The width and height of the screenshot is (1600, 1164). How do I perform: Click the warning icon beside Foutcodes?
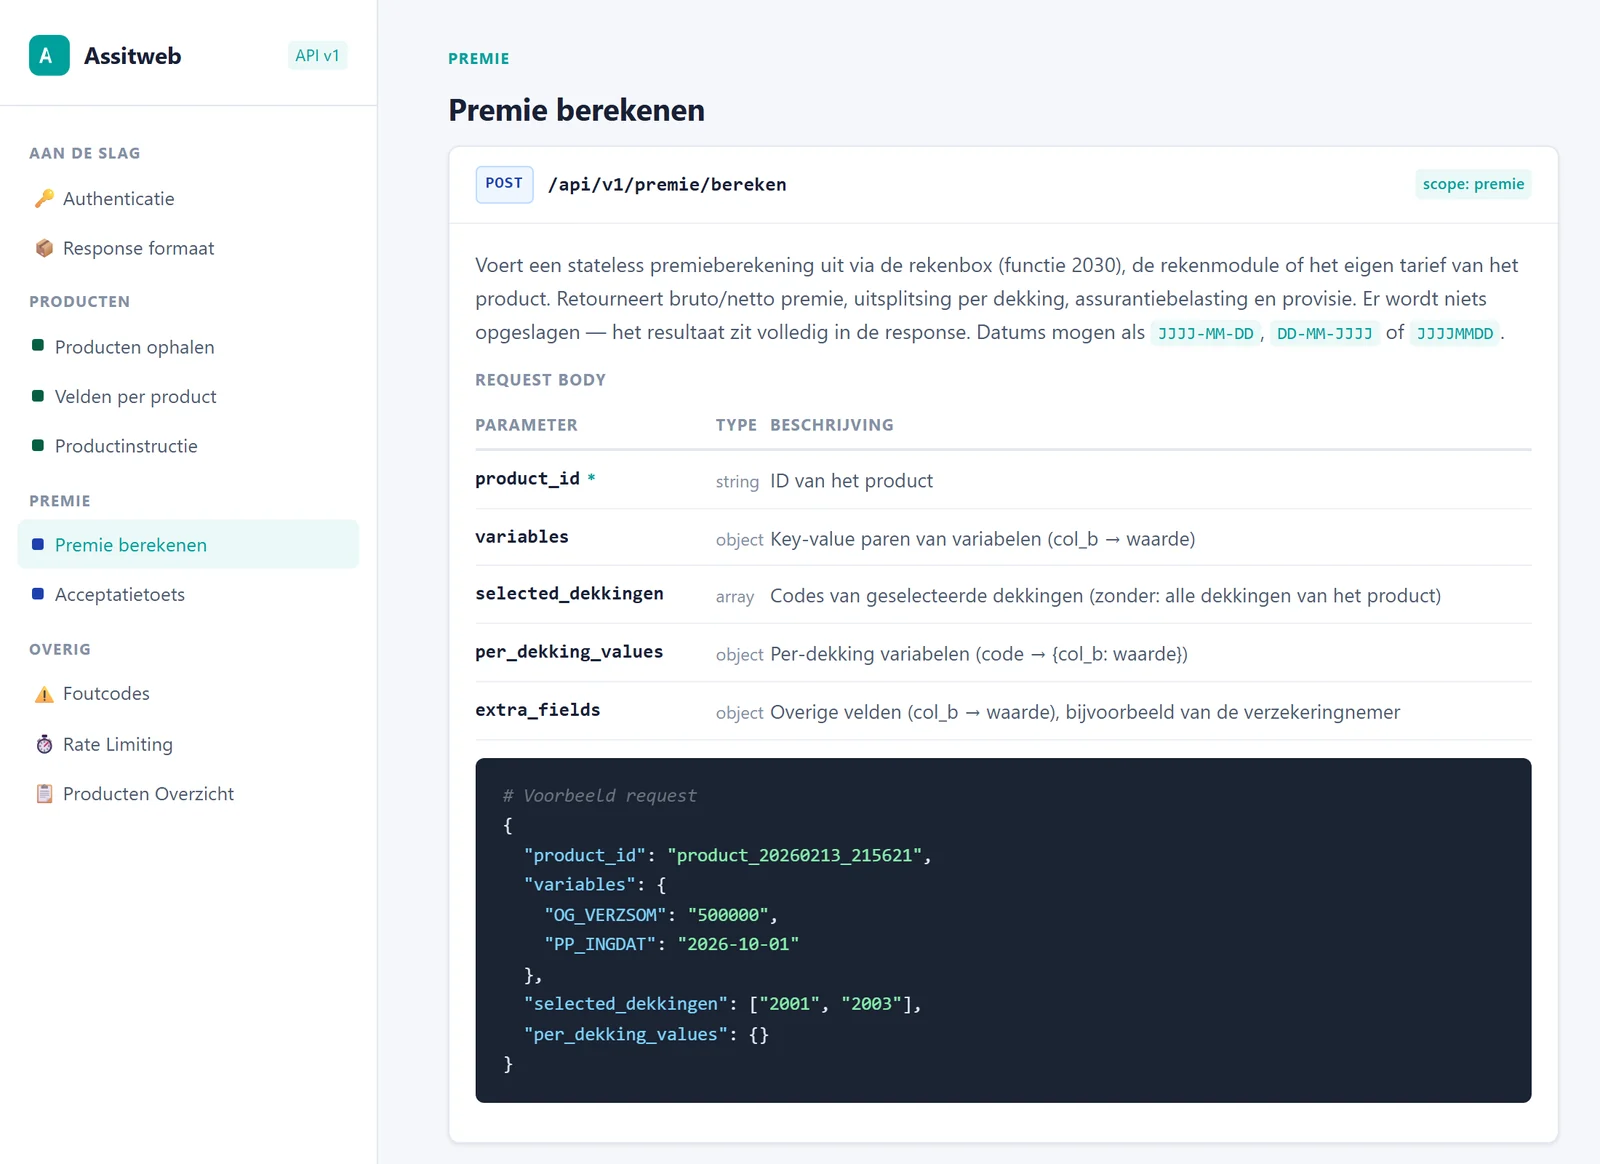pos(44,694)
